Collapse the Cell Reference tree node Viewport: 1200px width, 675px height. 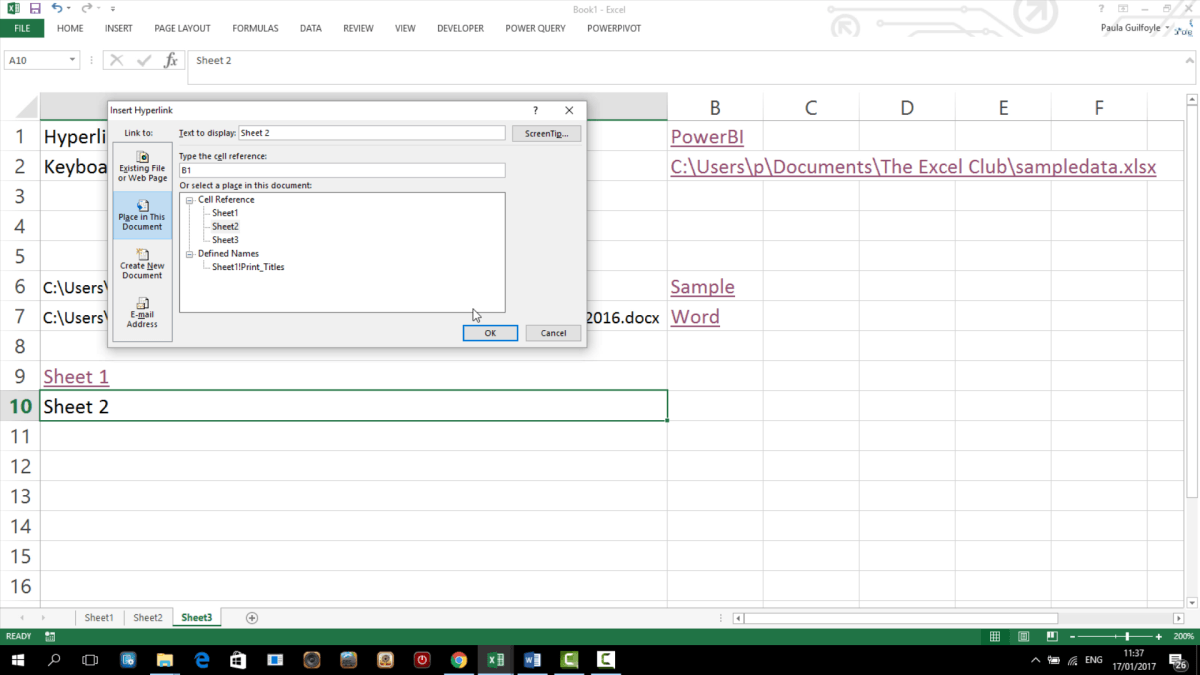(x=190, y=200)
